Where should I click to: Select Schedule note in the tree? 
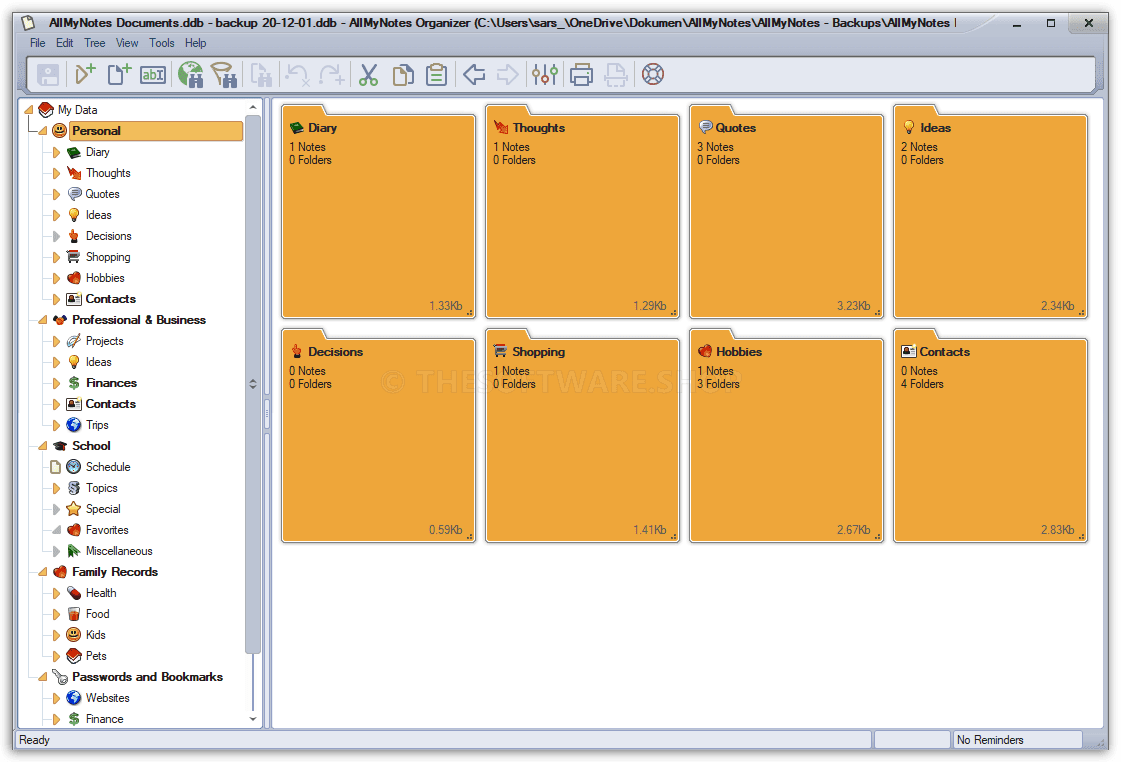108,467
